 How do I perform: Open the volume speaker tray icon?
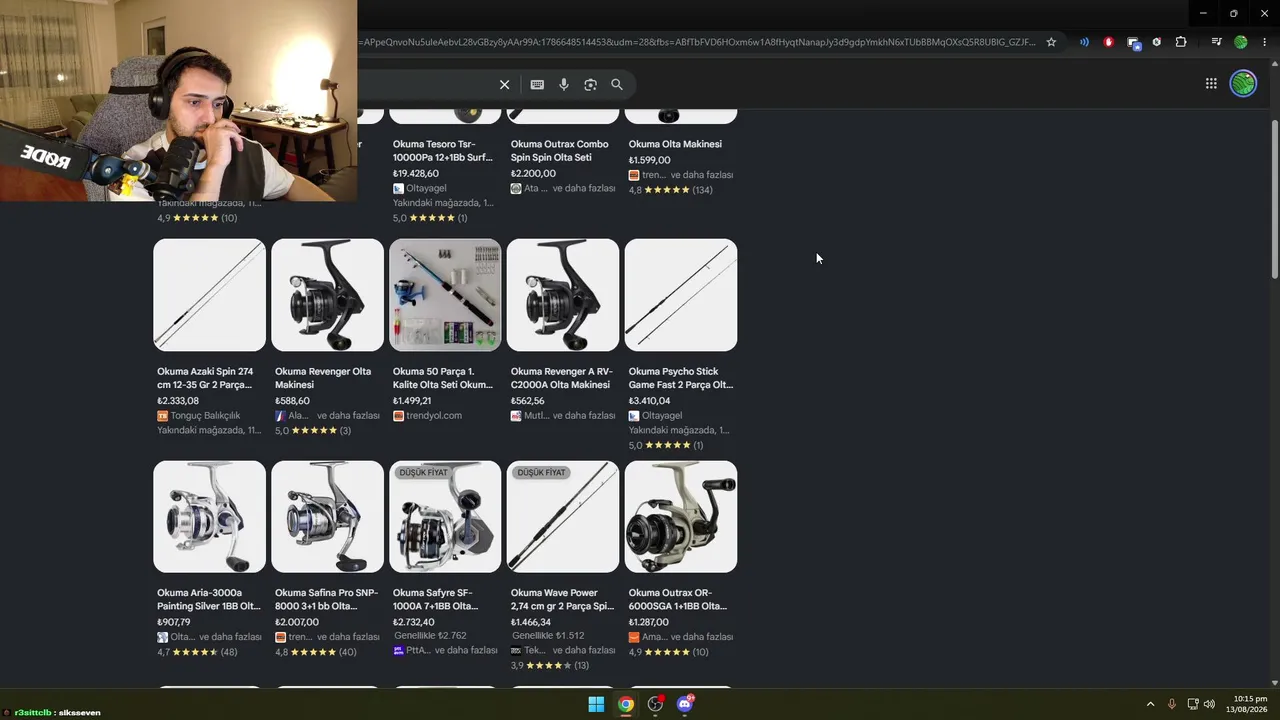coord(1210,704)
